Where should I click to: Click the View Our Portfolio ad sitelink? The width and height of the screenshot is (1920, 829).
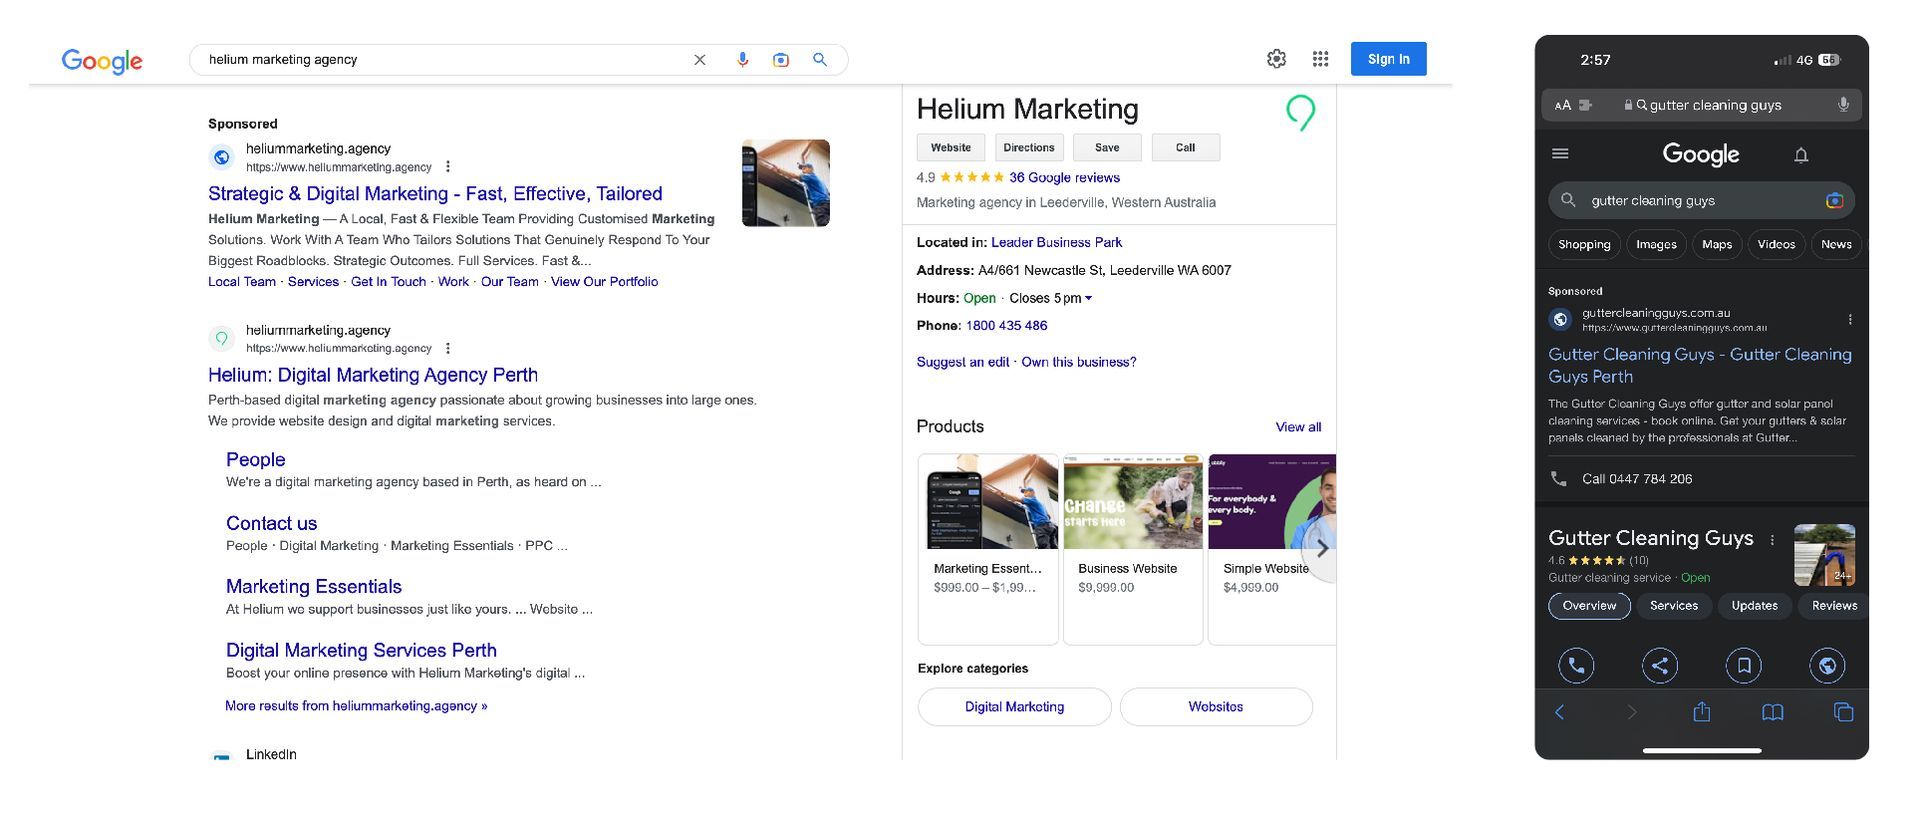coord(604,282)
